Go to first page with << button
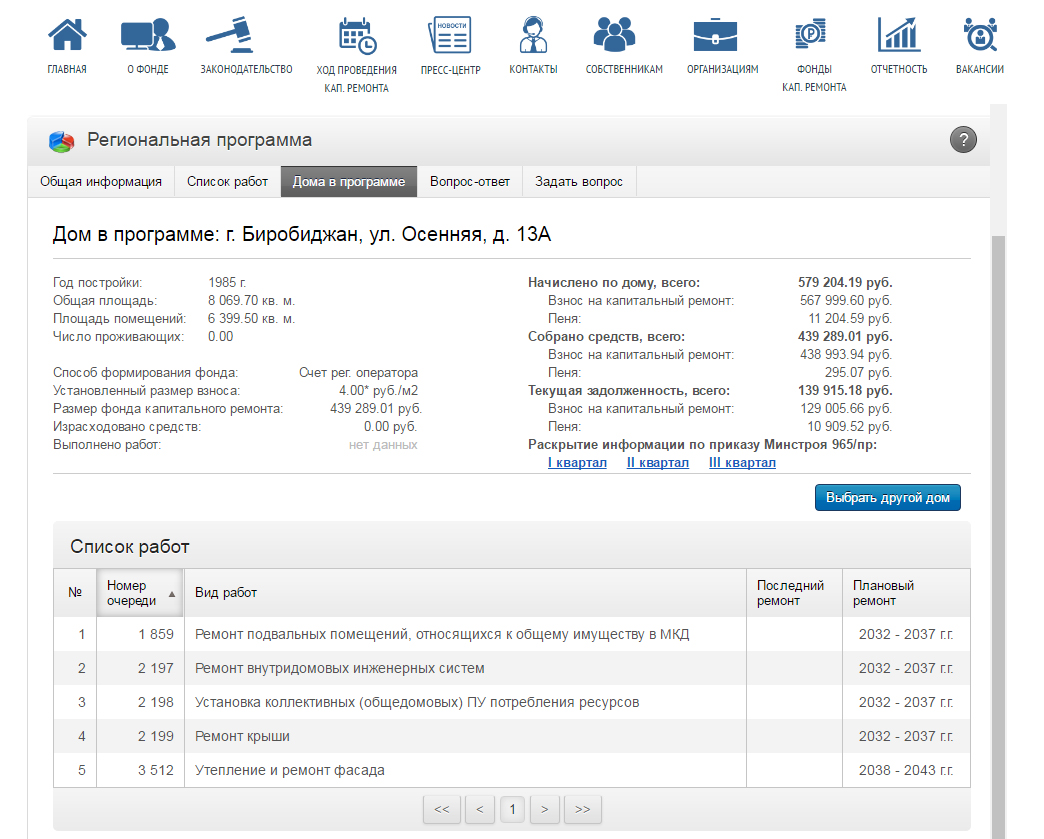 441,810
